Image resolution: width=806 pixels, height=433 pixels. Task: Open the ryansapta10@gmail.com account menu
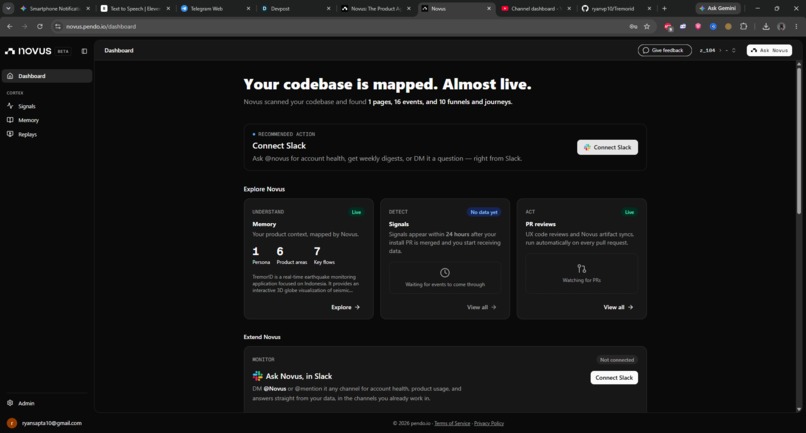pyautogui.click(x=45, y=423)
